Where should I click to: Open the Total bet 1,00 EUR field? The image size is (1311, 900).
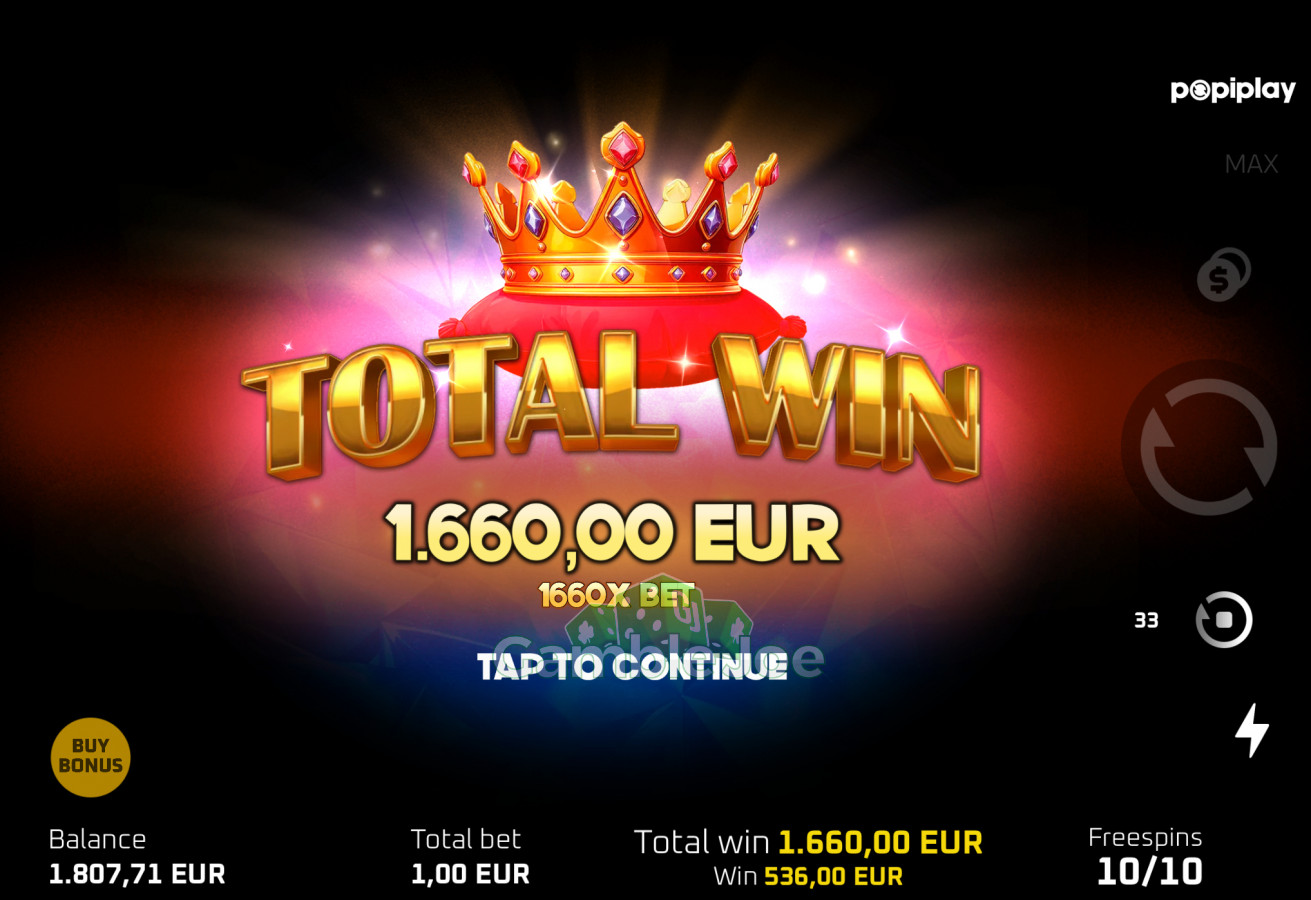(x=470, y=857)
